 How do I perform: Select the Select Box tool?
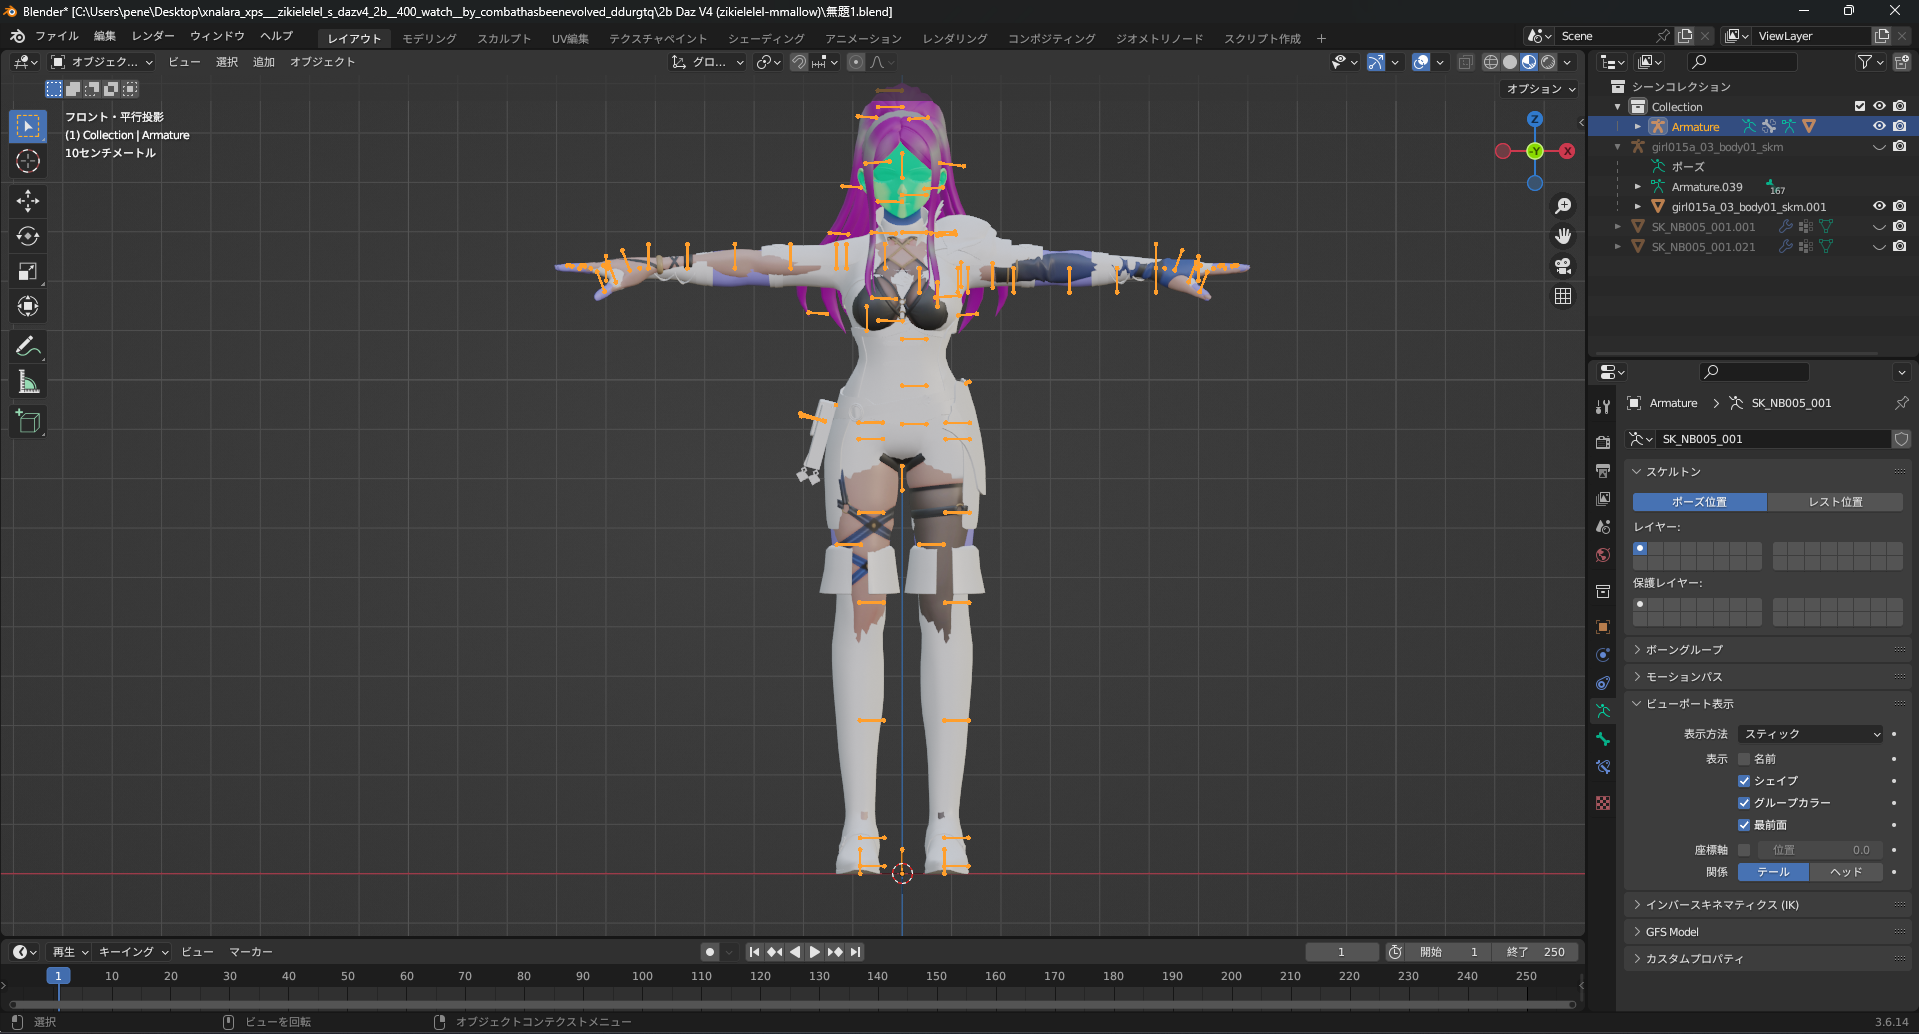[x=28, y=126]
